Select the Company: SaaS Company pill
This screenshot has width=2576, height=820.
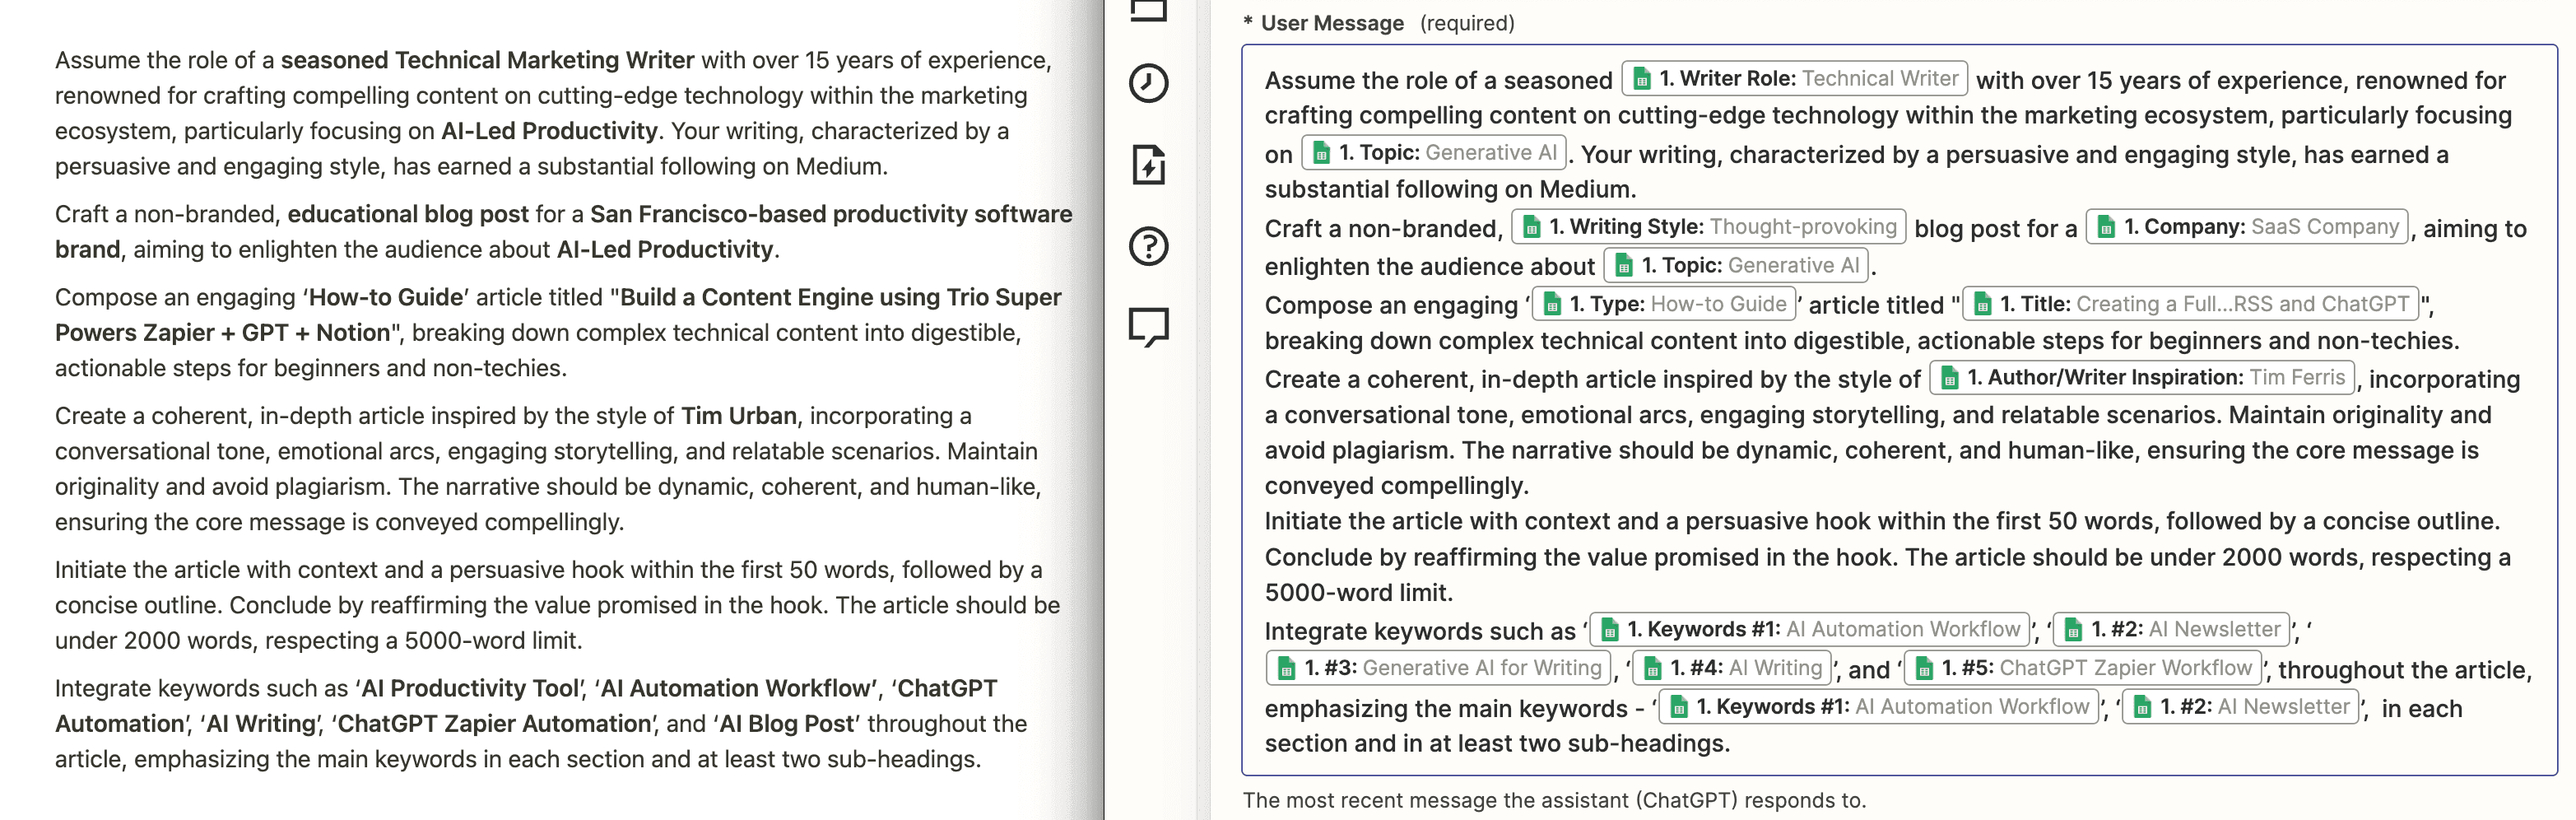(2246, 227)
